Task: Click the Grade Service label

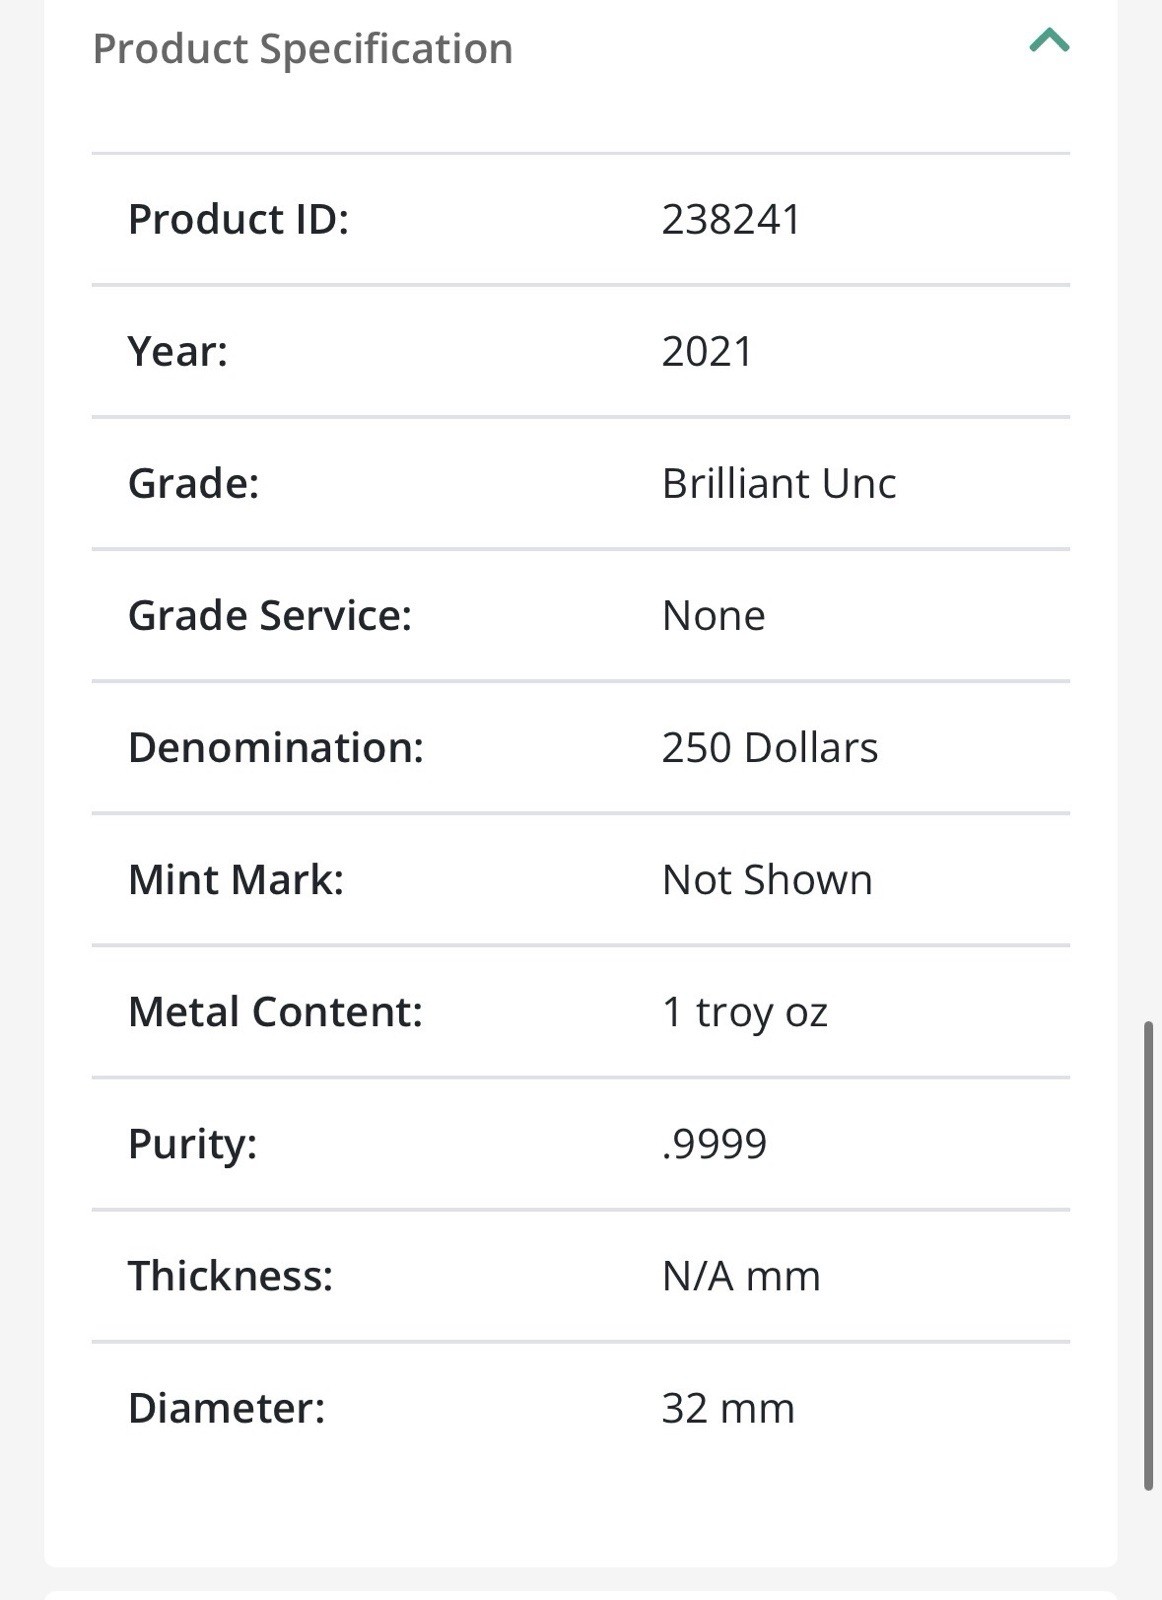Action: tap(270, 616)
